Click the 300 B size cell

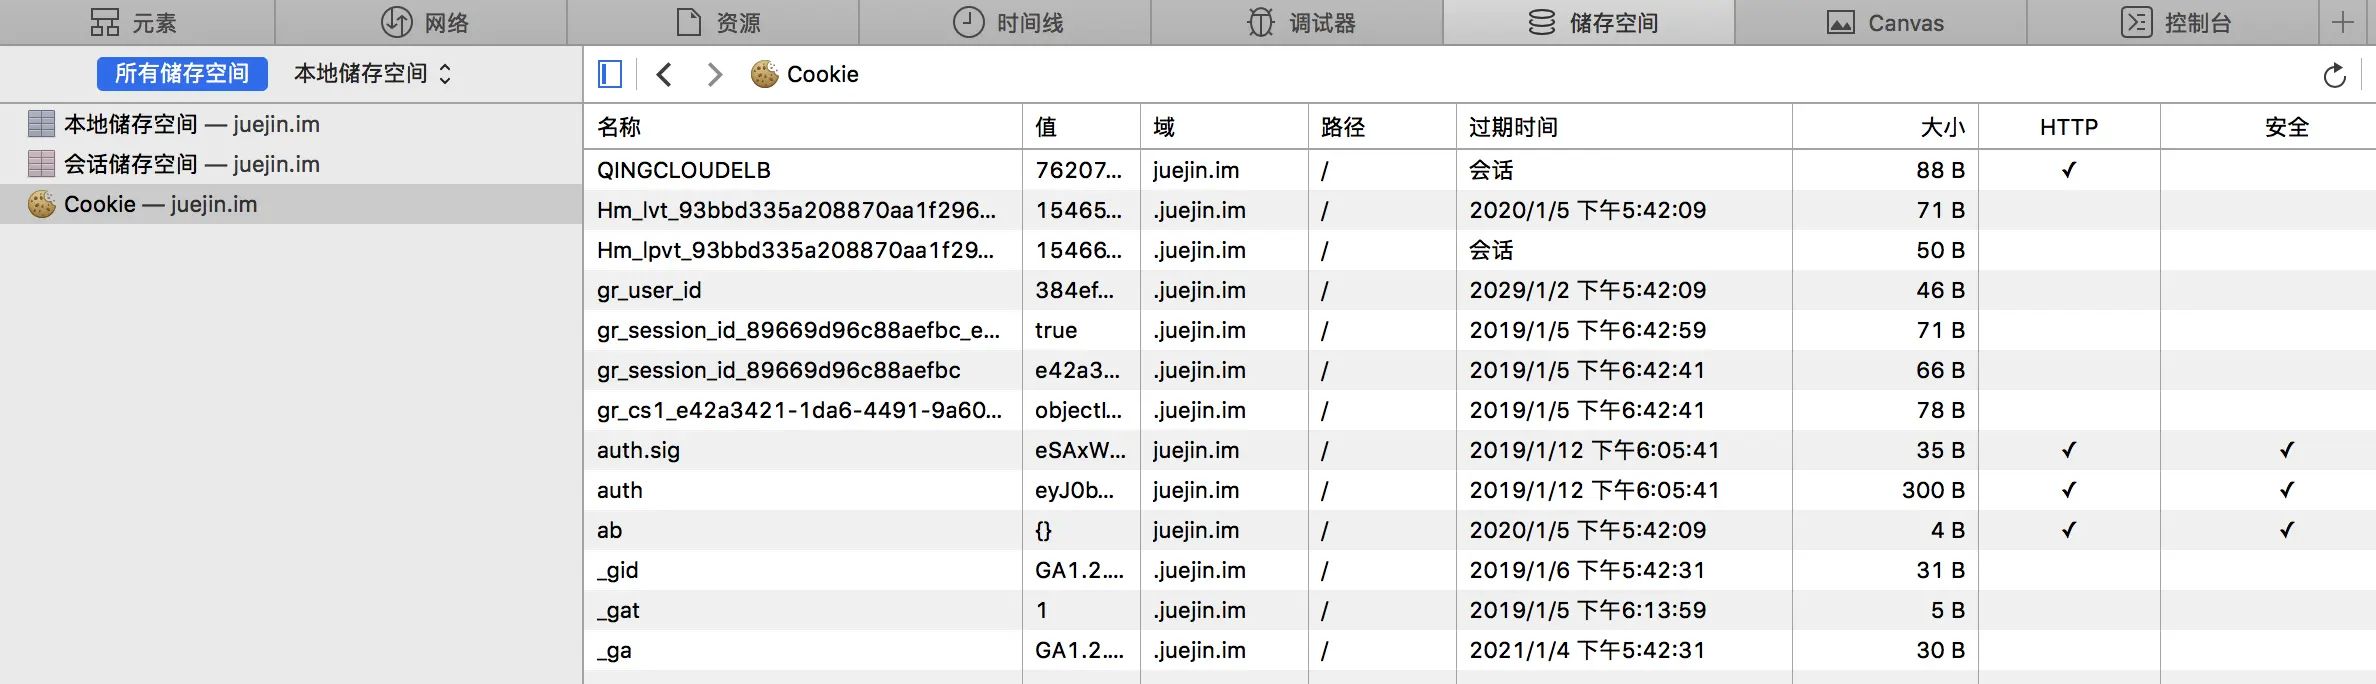pyautogui.click(x=1933, y=490)
